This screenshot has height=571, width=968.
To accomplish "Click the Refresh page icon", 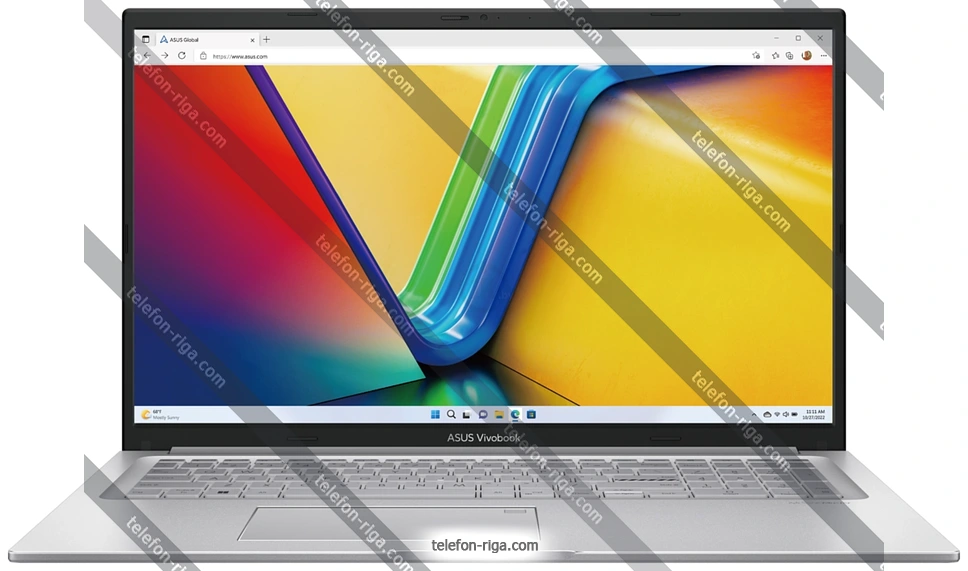I will [181, 56].
